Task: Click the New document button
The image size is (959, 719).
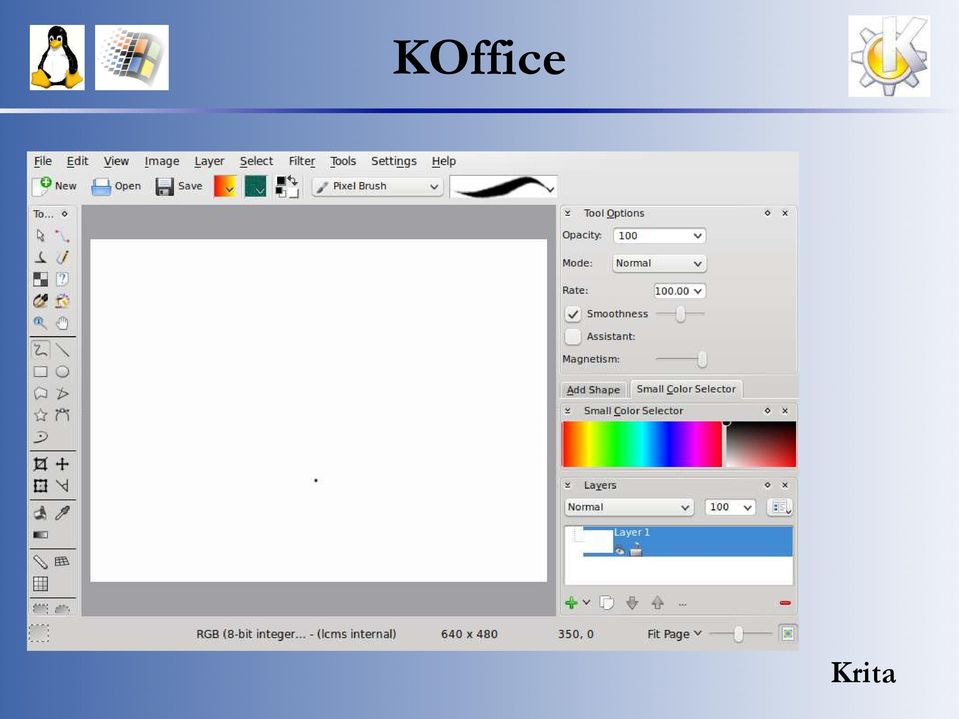Action: coord(55,186)
